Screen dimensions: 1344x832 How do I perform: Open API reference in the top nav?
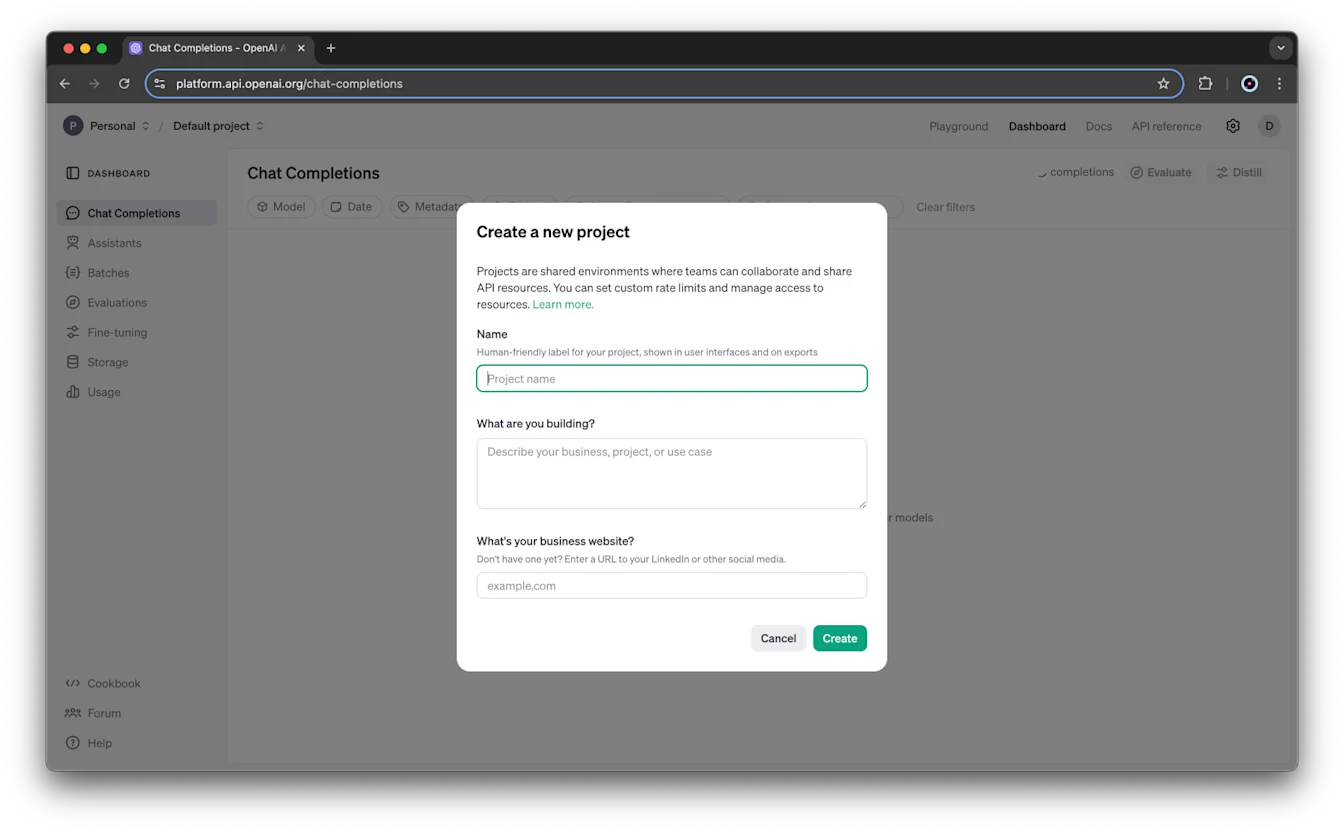pos(1166,127)
